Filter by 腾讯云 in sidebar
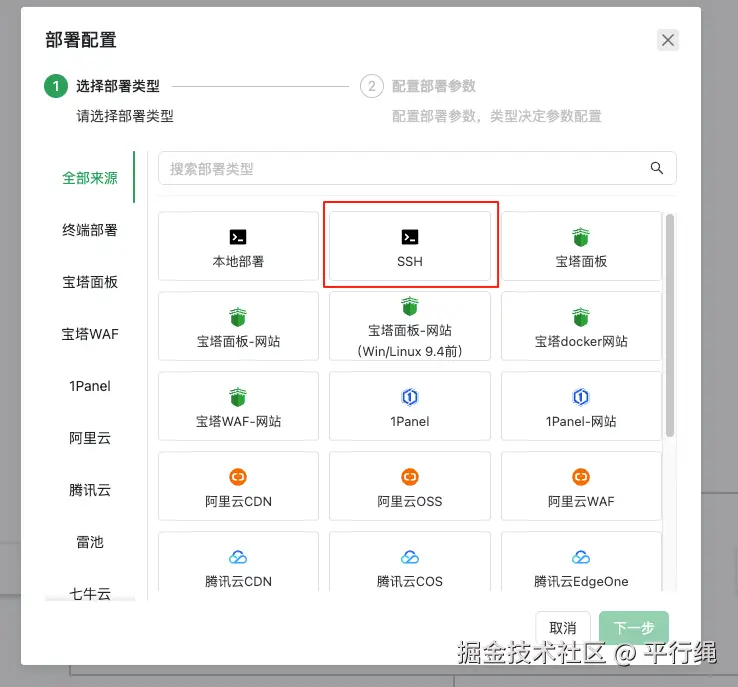The image size is (738, 687). (x=89, y=490)
